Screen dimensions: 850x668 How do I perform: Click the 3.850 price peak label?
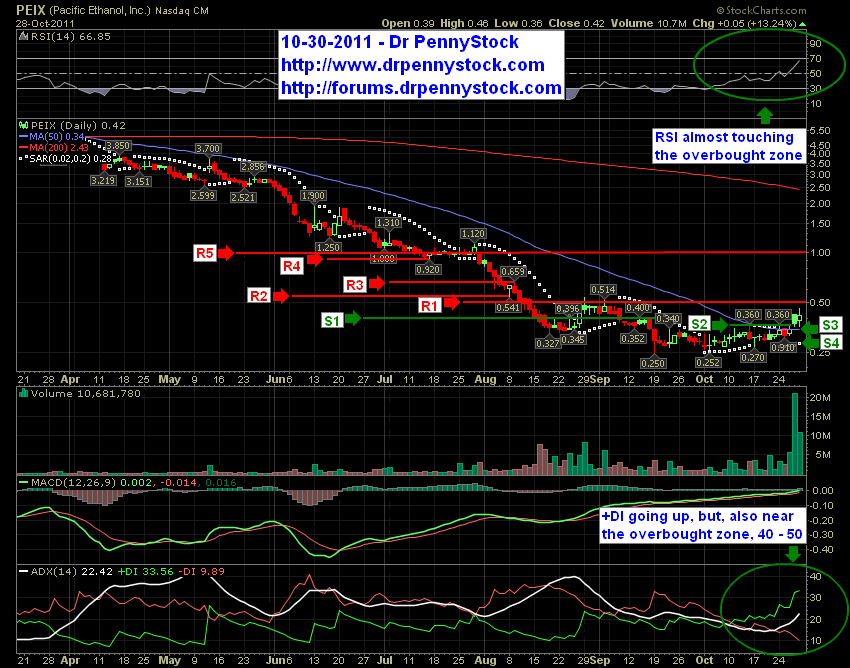pyautogui.click(x=118, y=146)
